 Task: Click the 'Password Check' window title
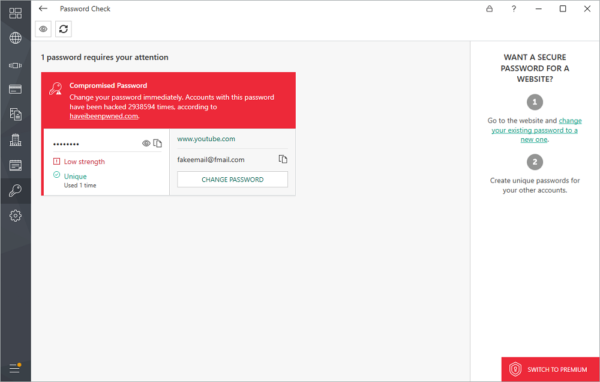[85, 8]
